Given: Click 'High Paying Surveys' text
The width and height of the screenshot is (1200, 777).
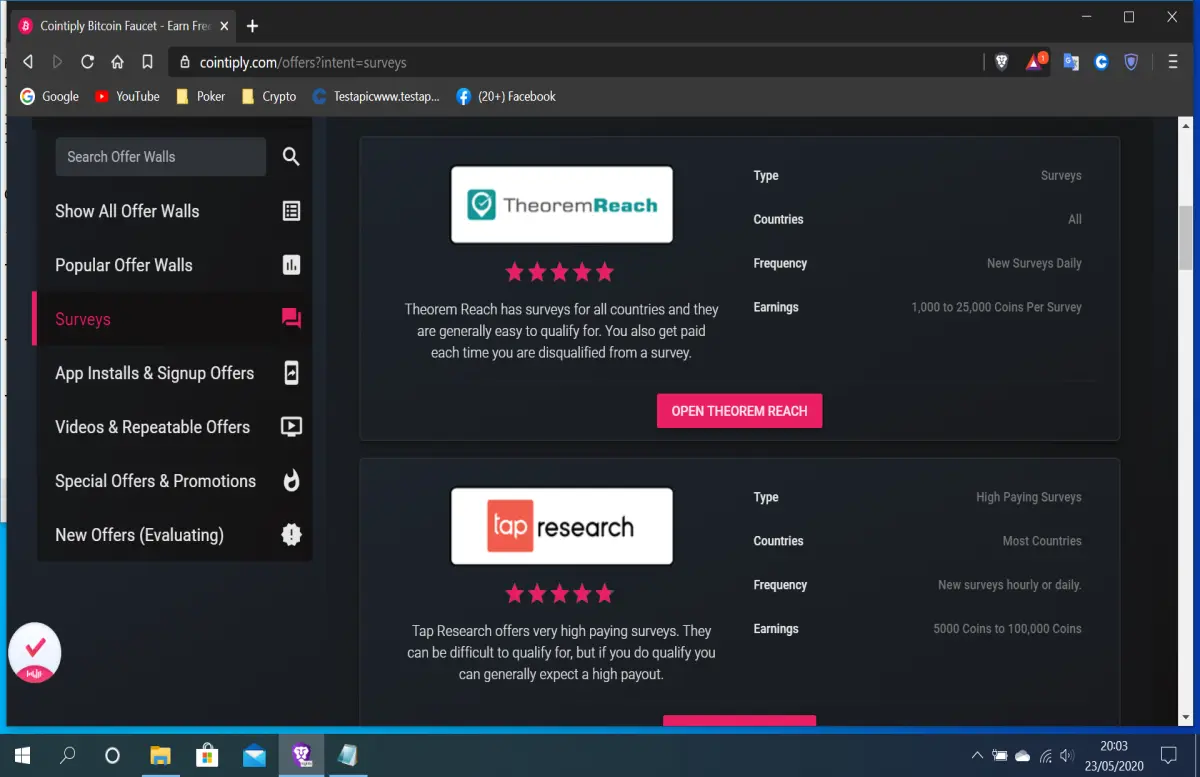Looking at the screenshot, I should (1029, 497).
